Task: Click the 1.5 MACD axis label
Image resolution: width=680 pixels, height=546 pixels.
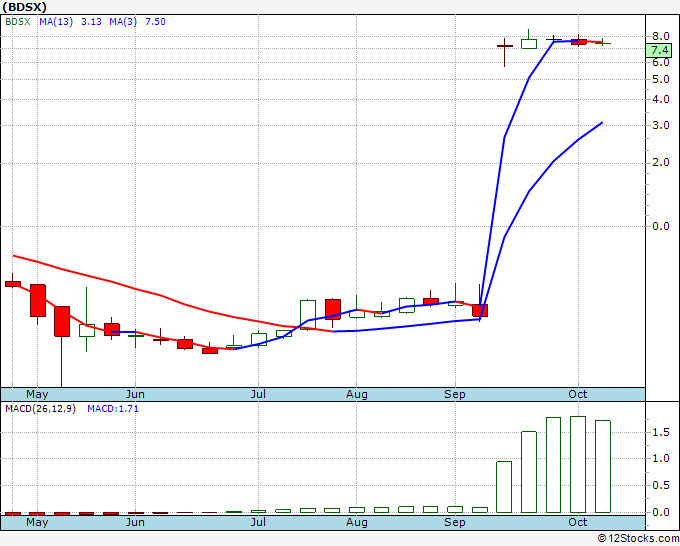Action: pos(661,432)
